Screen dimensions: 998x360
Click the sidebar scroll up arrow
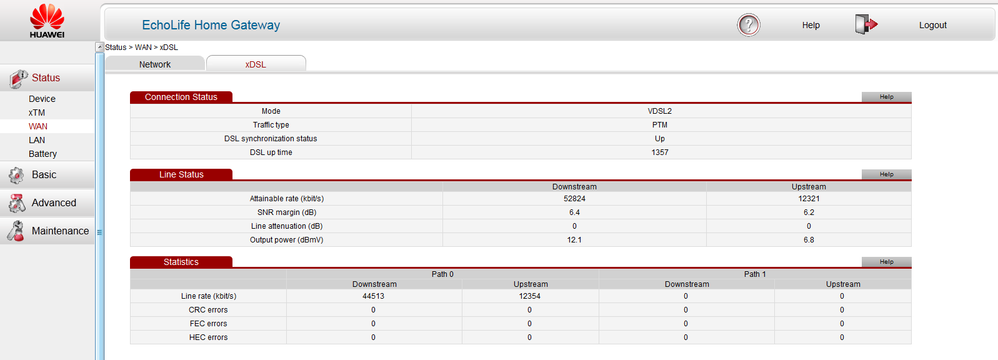pos(99,47)
